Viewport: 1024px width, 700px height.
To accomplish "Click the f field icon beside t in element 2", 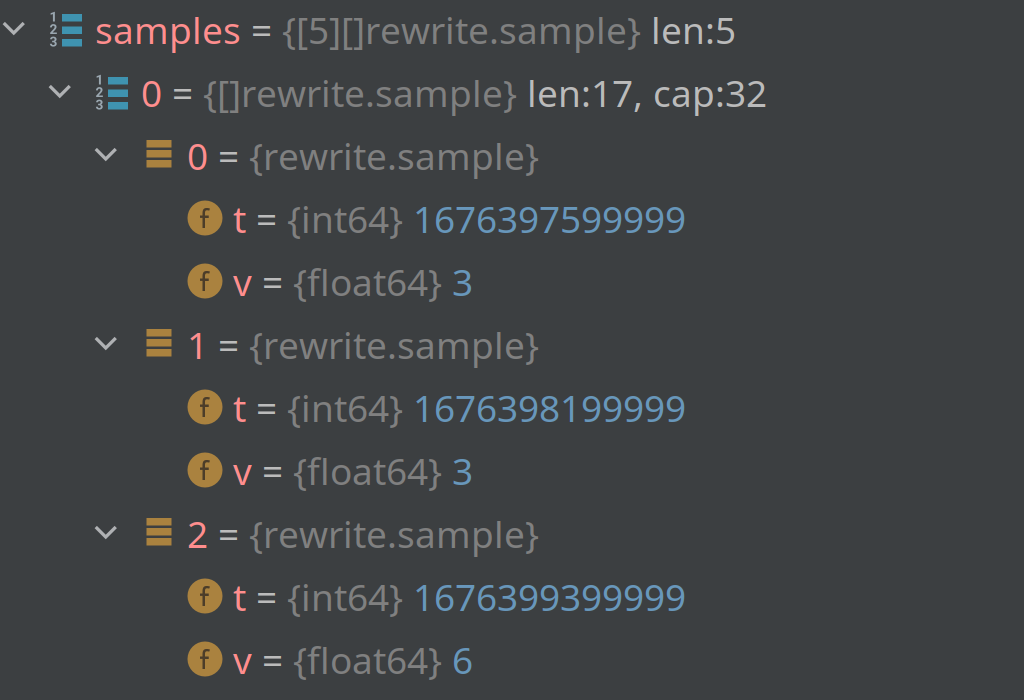I will (x=205, y=597).
